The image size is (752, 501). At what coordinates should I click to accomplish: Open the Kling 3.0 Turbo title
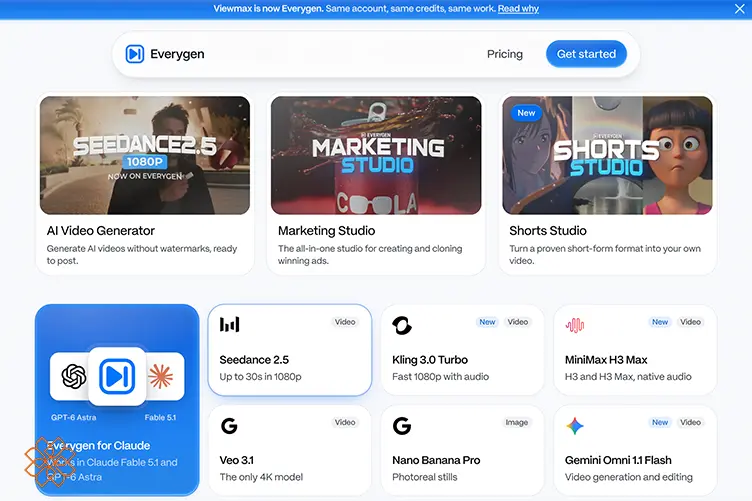430,360
